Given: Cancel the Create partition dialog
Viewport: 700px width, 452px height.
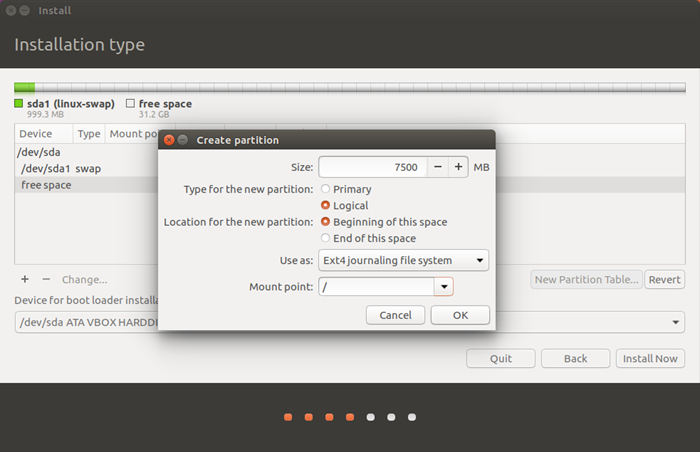Looking at the screenshot, I should tap(396, 315).
